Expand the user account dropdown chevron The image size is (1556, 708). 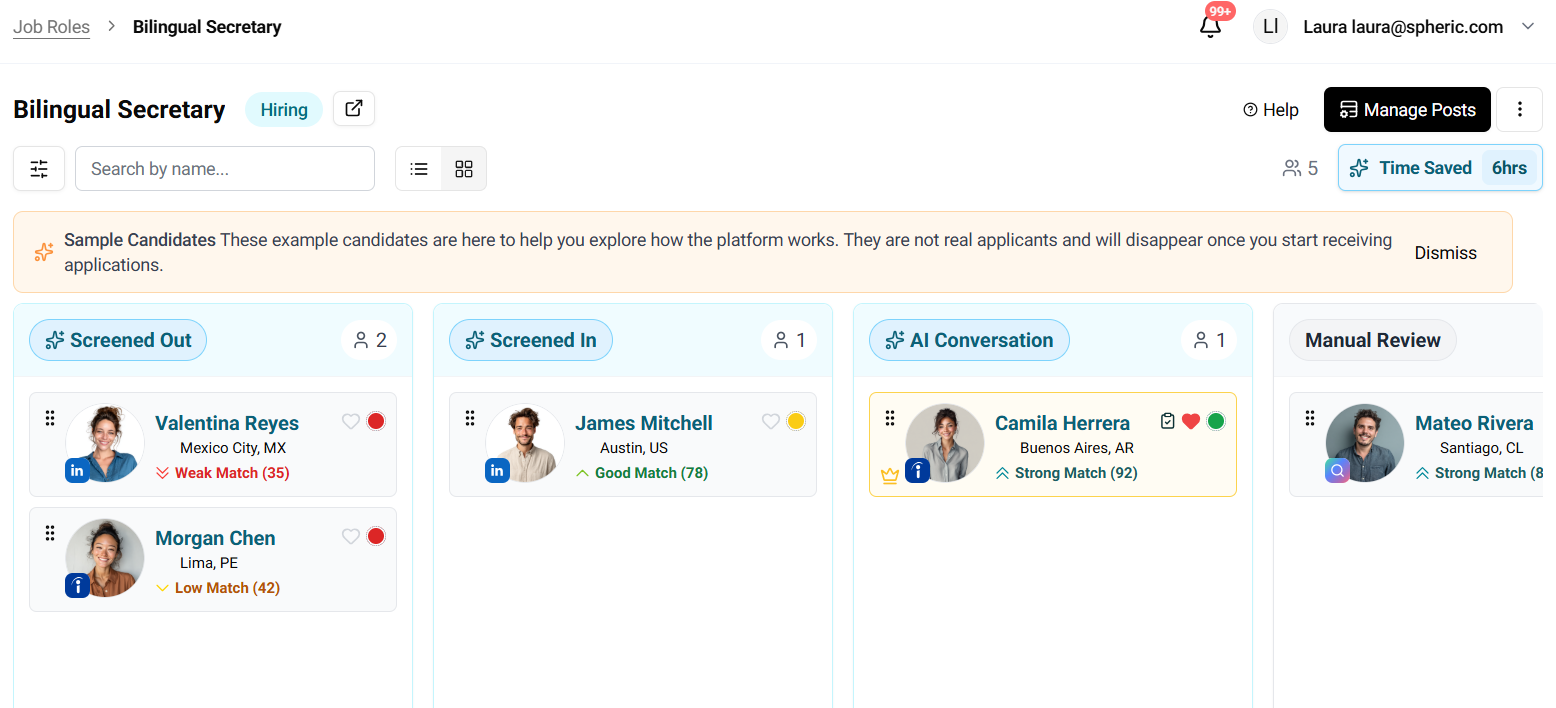(x=1527, y=27)
